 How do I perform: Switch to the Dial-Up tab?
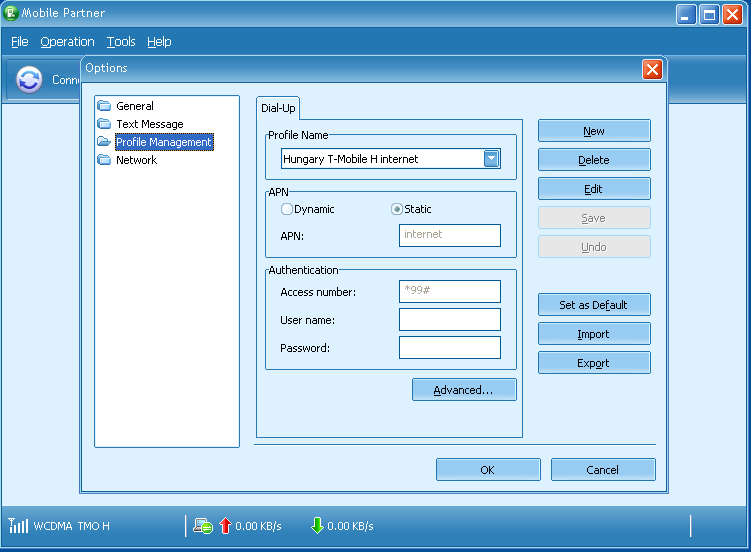278,108
